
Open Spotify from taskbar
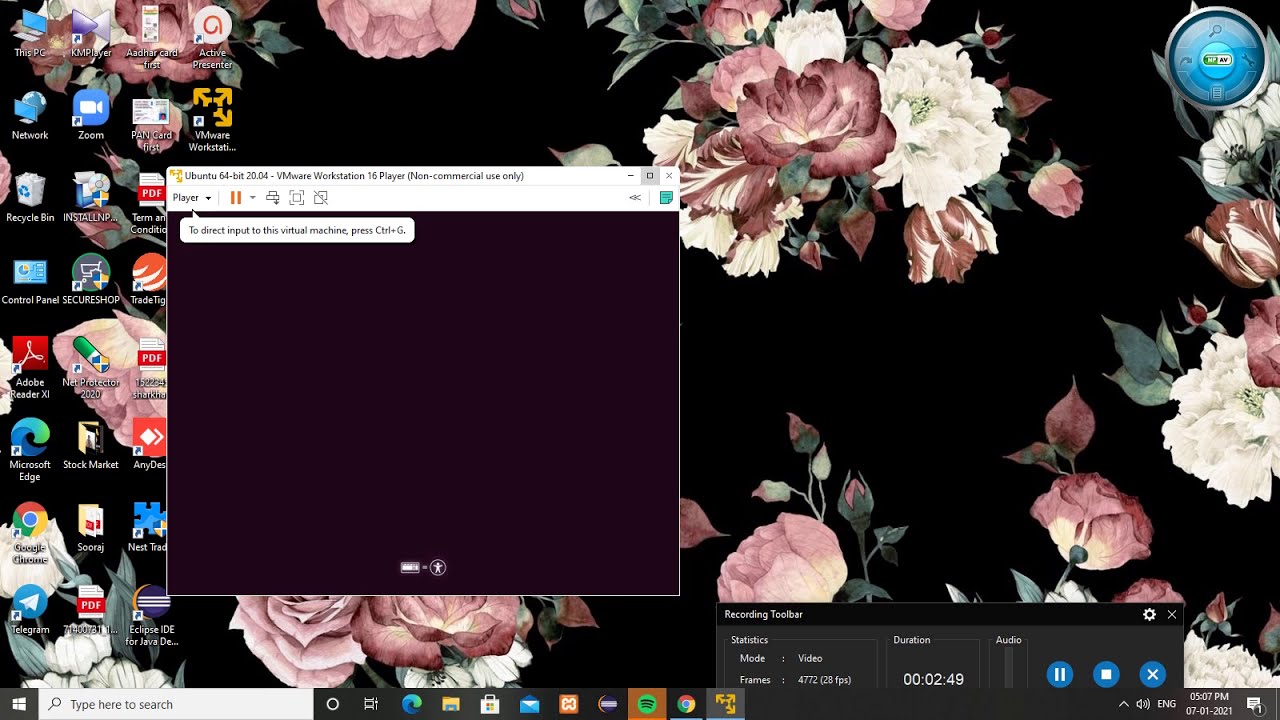[x=647, y=704]
